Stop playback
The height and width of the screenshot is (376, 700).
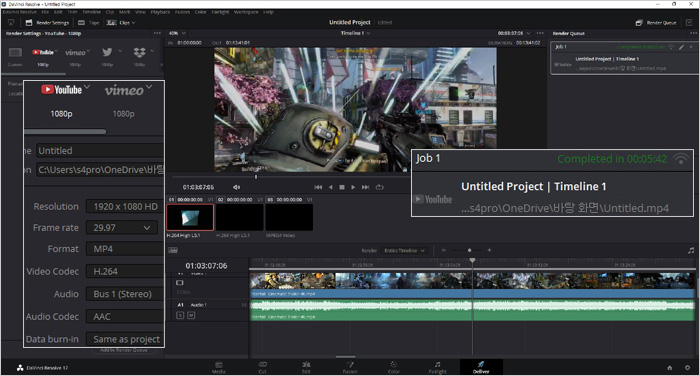[x=342, y=187]
